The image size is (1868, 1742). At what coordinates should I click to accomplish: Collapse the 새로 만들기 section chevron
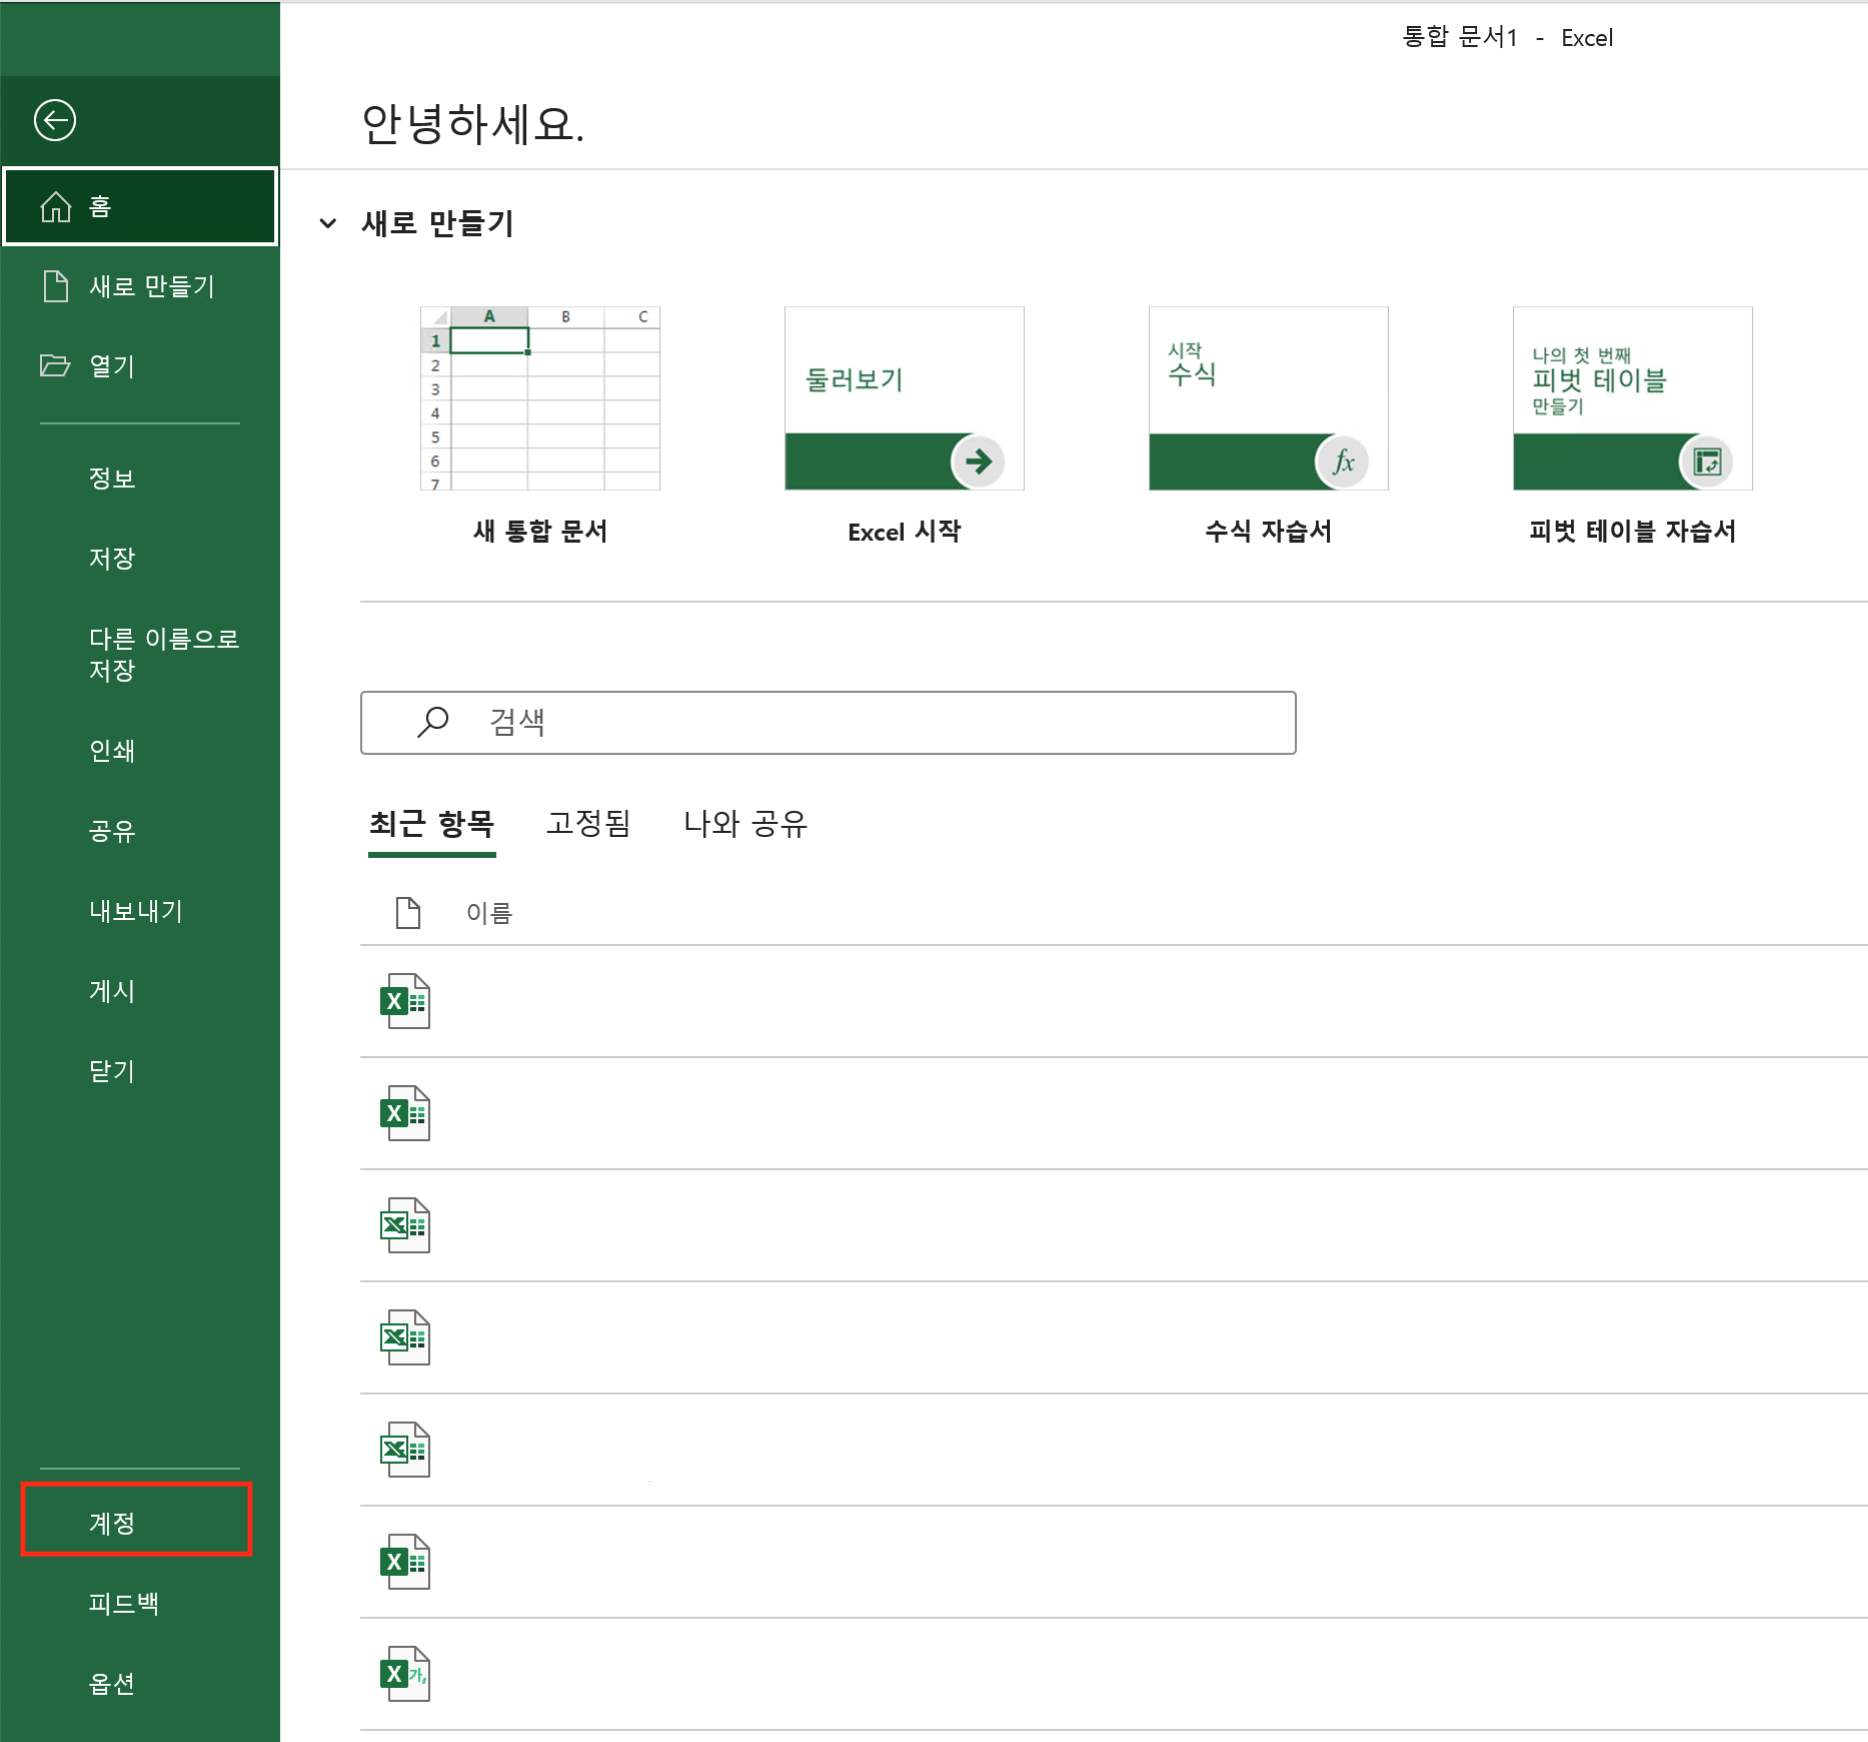coord(328,223)
